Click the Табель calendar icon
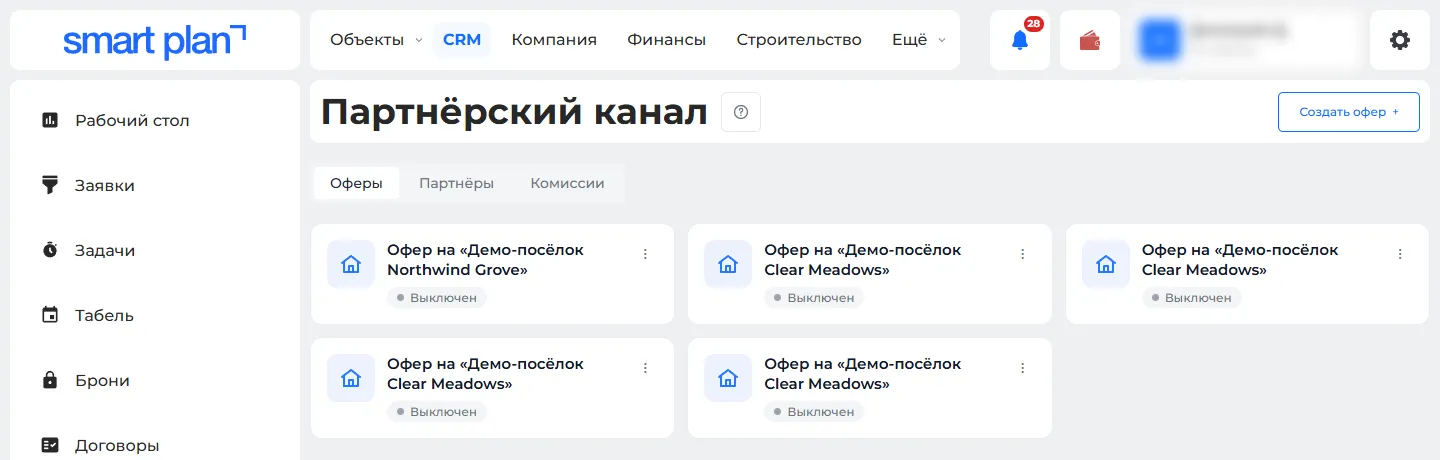The width and height of the screenshot is (1440, 460). 50,315
